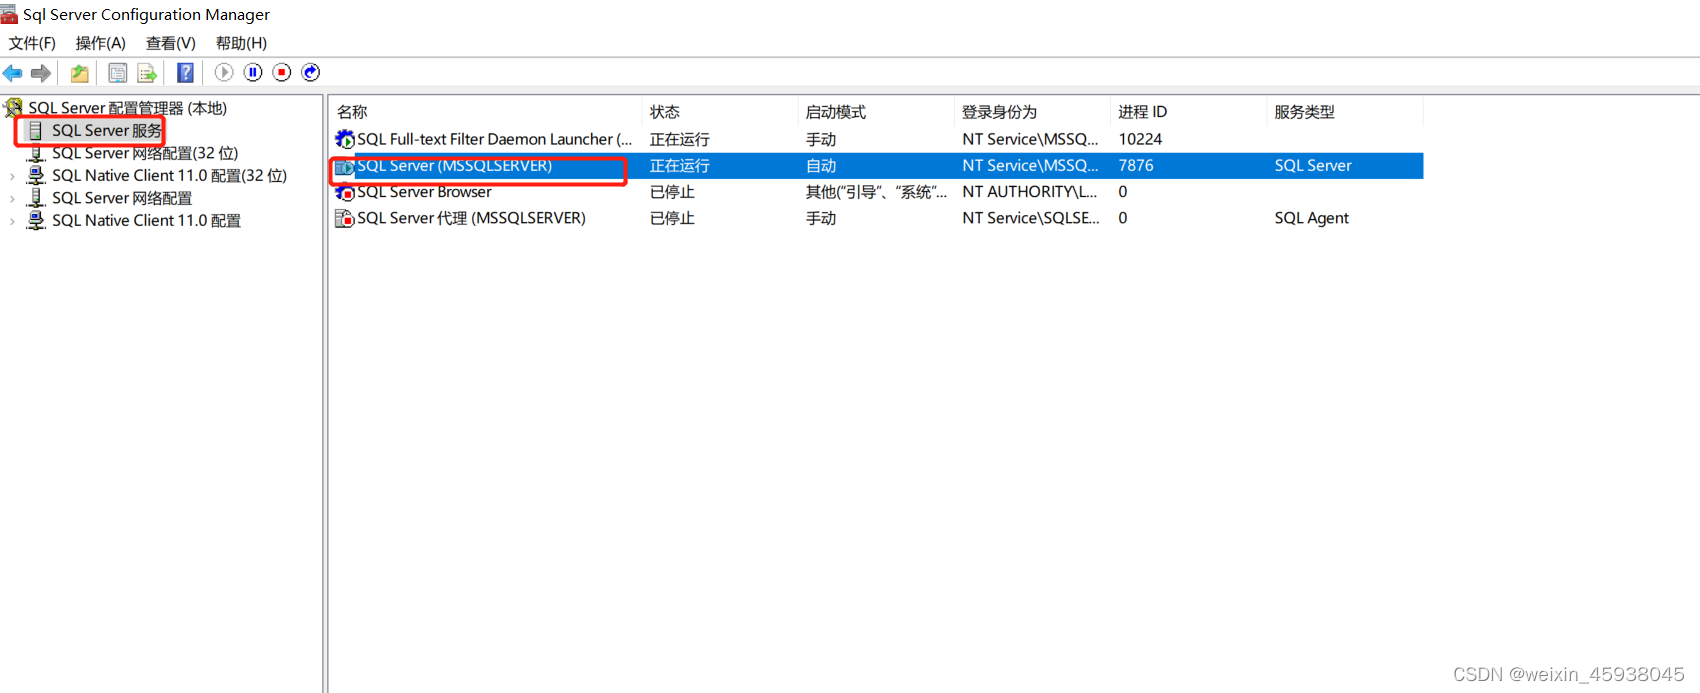Expand the SQL Server 网络配置 node
This screenshot has width=1700, height=693.
pyautogui.click(x=12, y=198)
